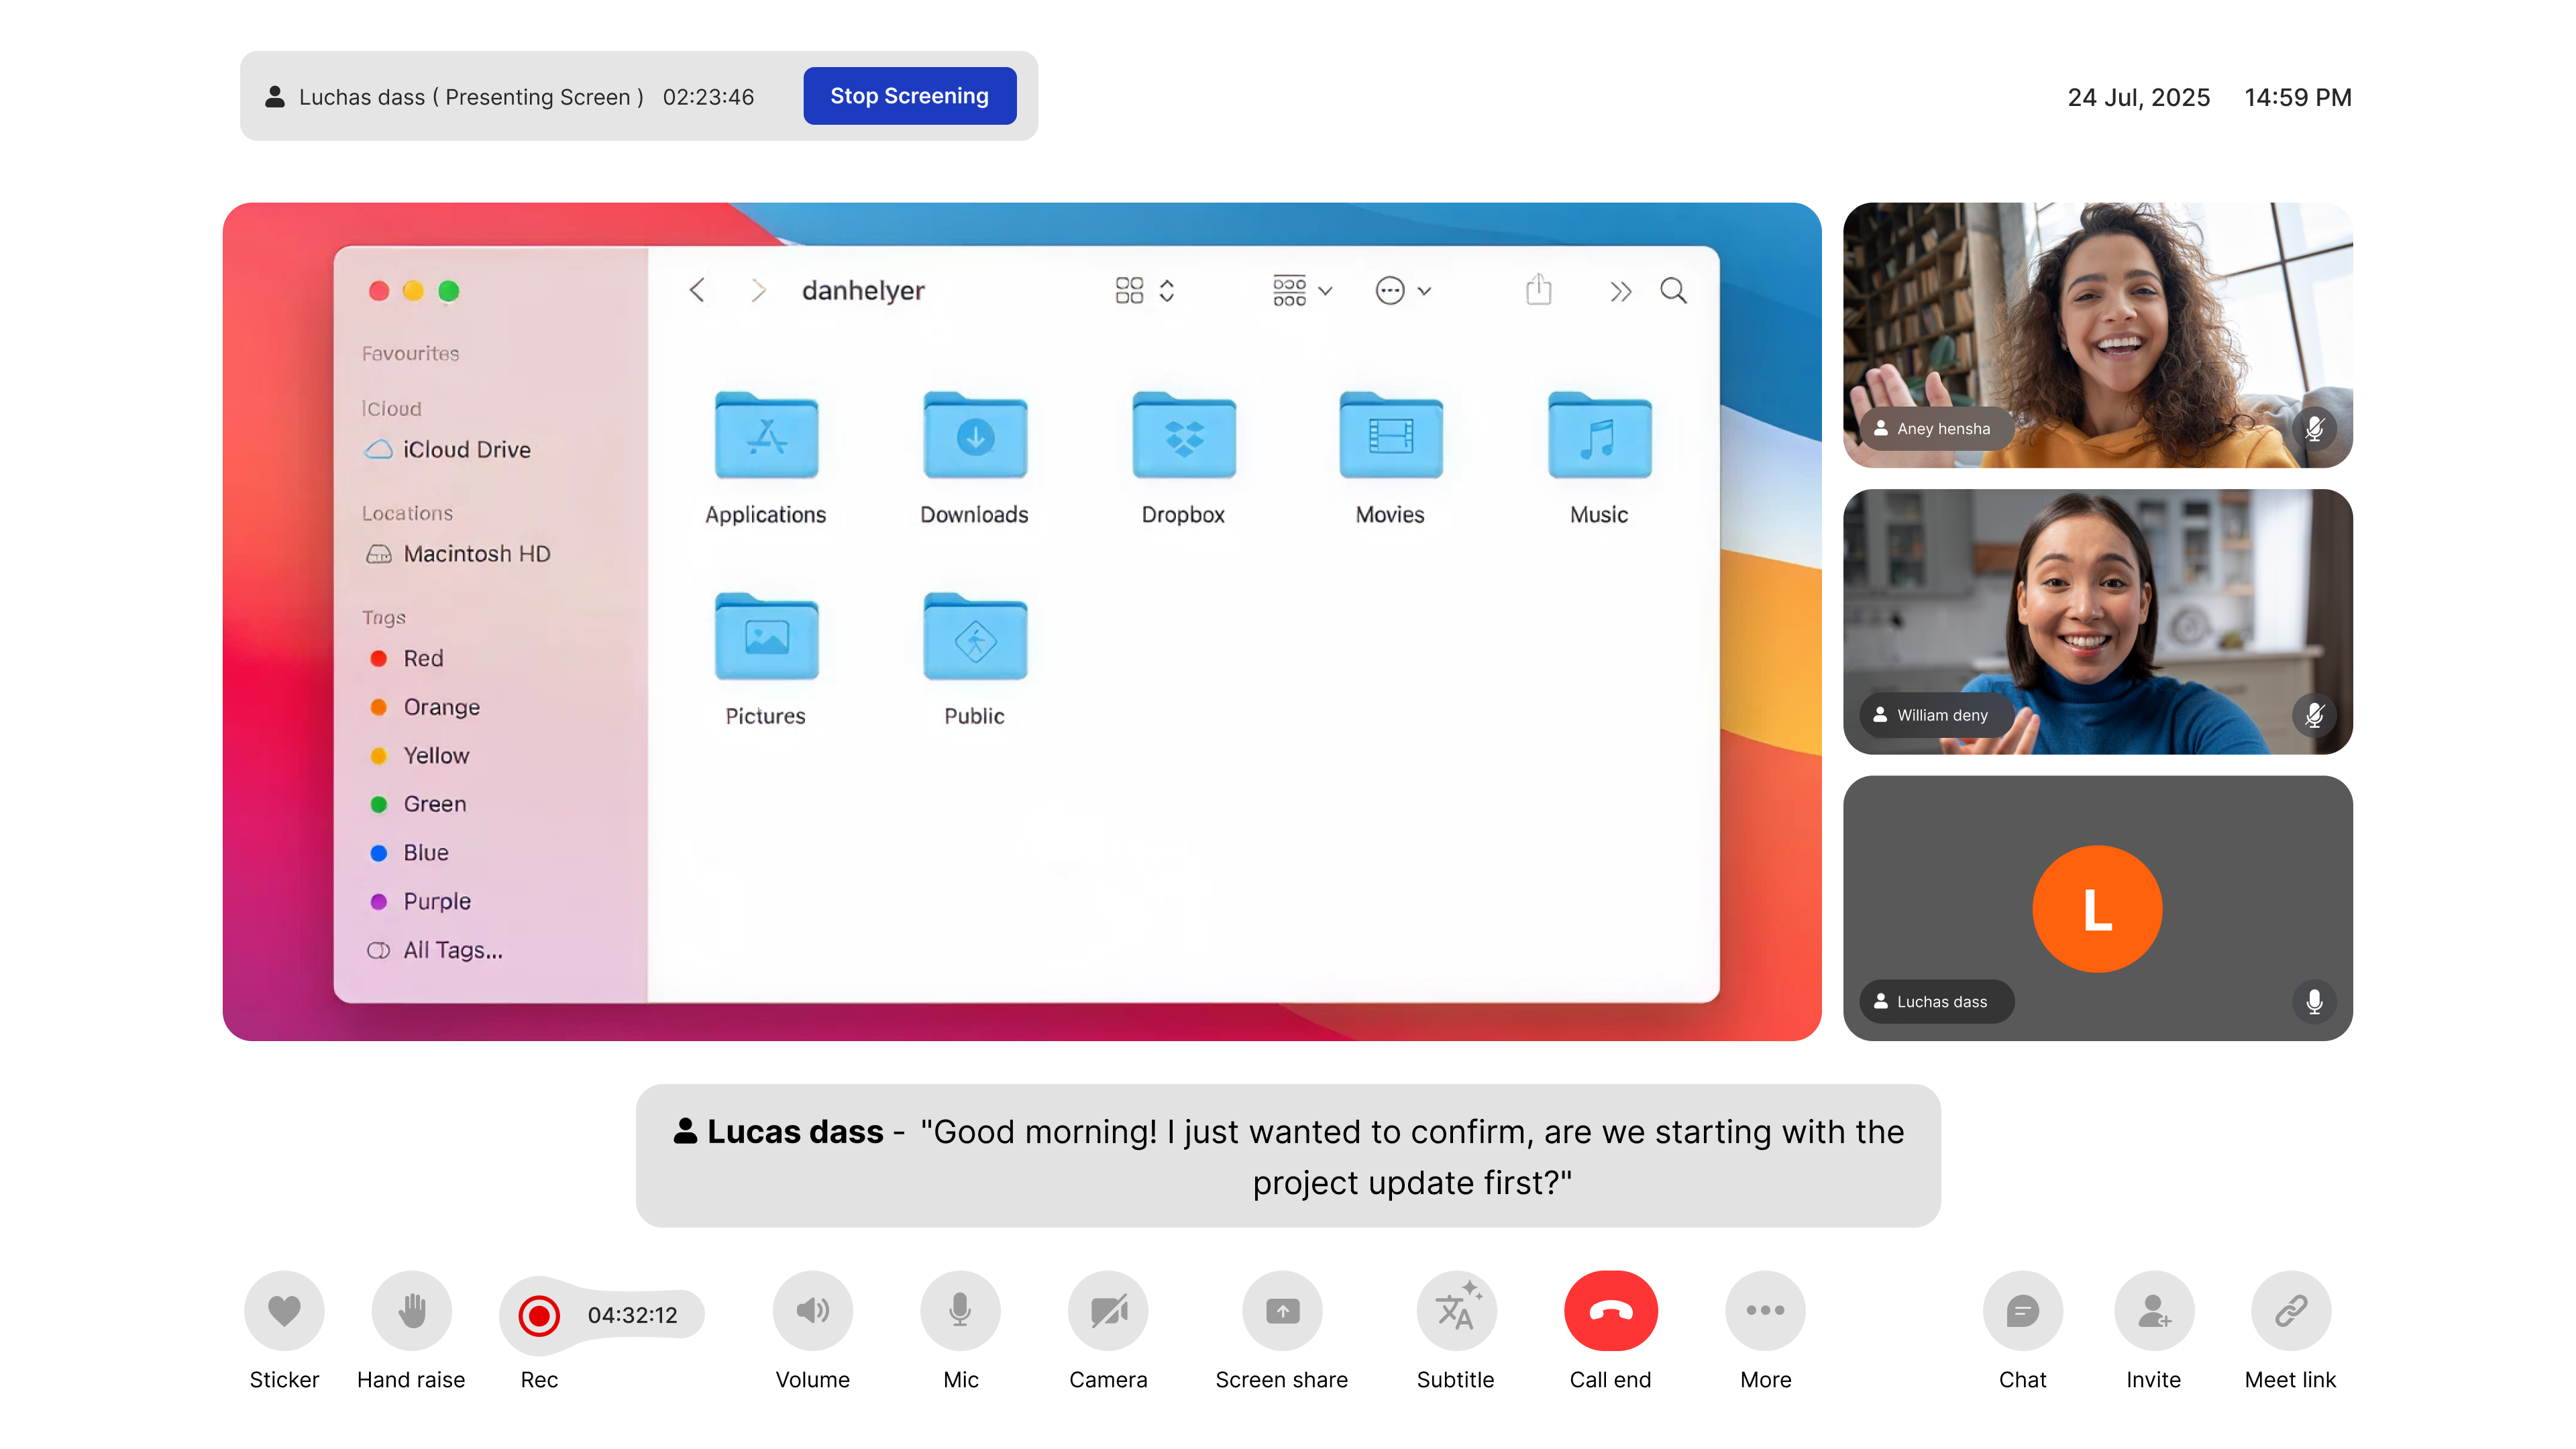Open the Chat panel
This screenshot has height=1449, width=2576.
click(x=2022, y=1310)
